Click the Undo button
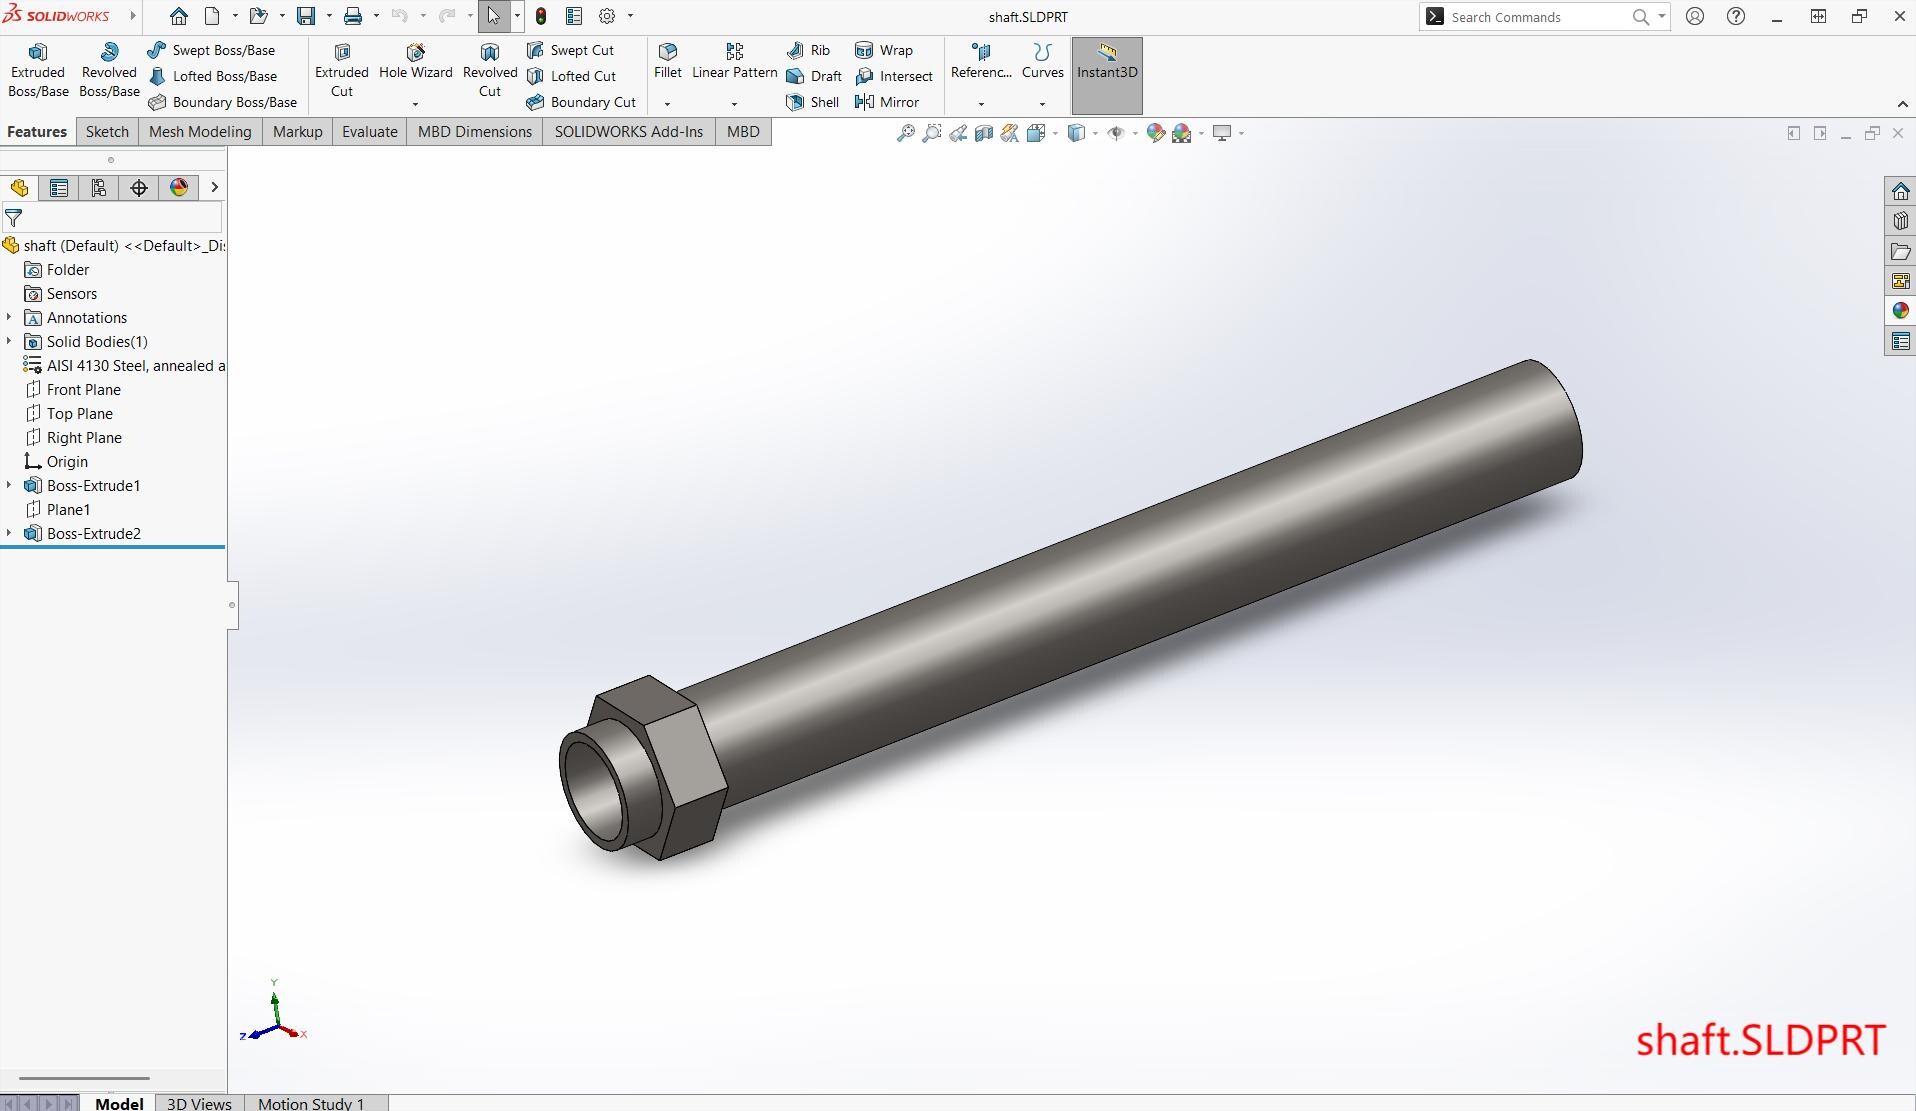The height and width of the screenshot is (1111, 1916). [399, 16]
